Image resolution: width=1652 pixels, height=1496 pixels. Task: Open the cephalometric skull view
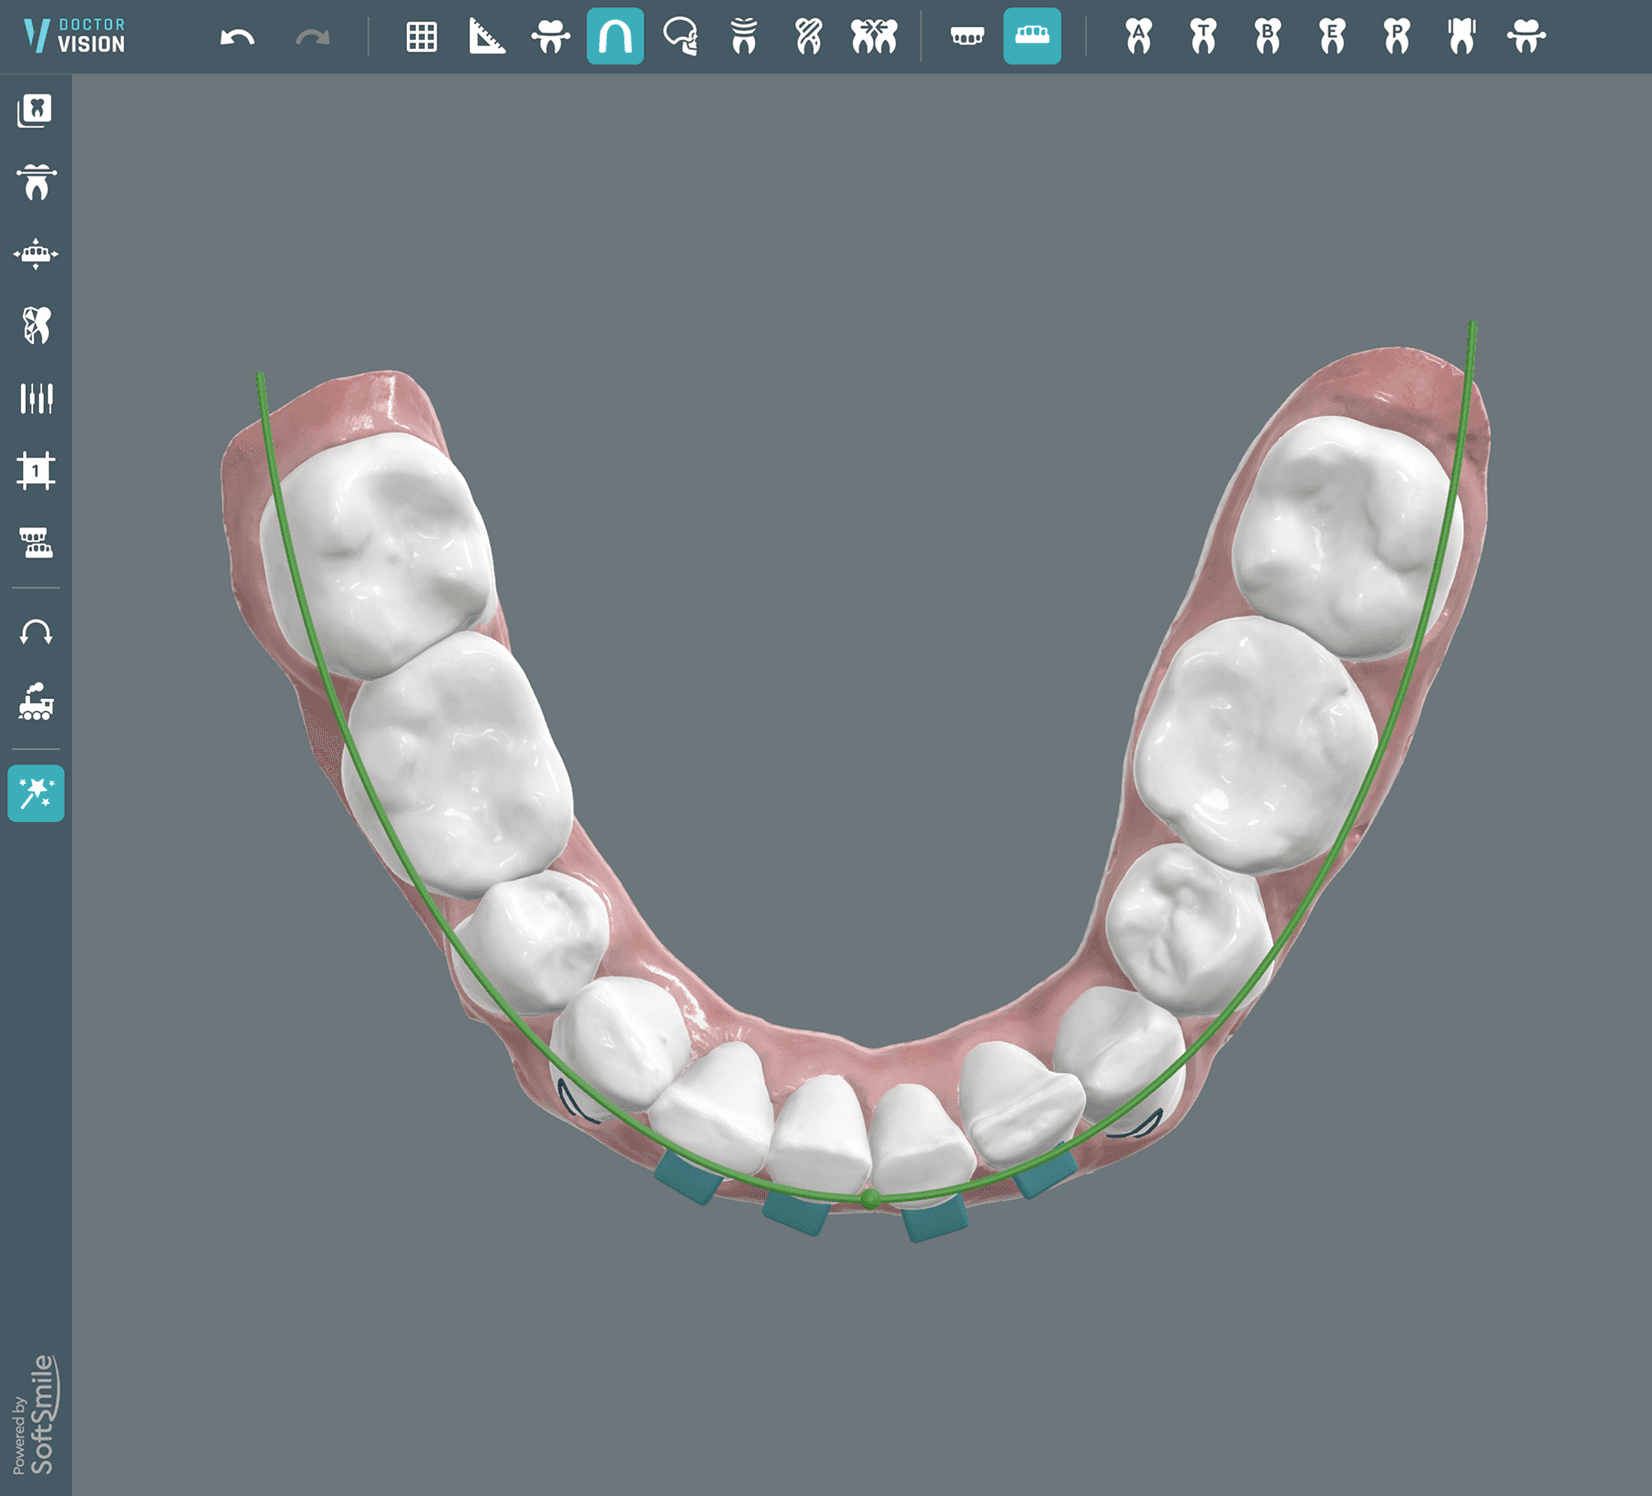coord(681,38)
